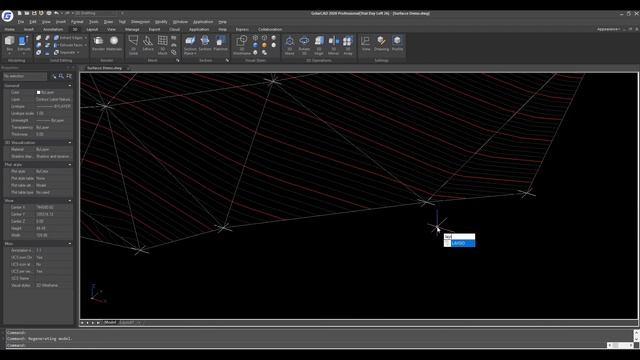This screenshot has width=640, height=360.
Task: Click the 3D Move tool
Action: tap(289, 45)
